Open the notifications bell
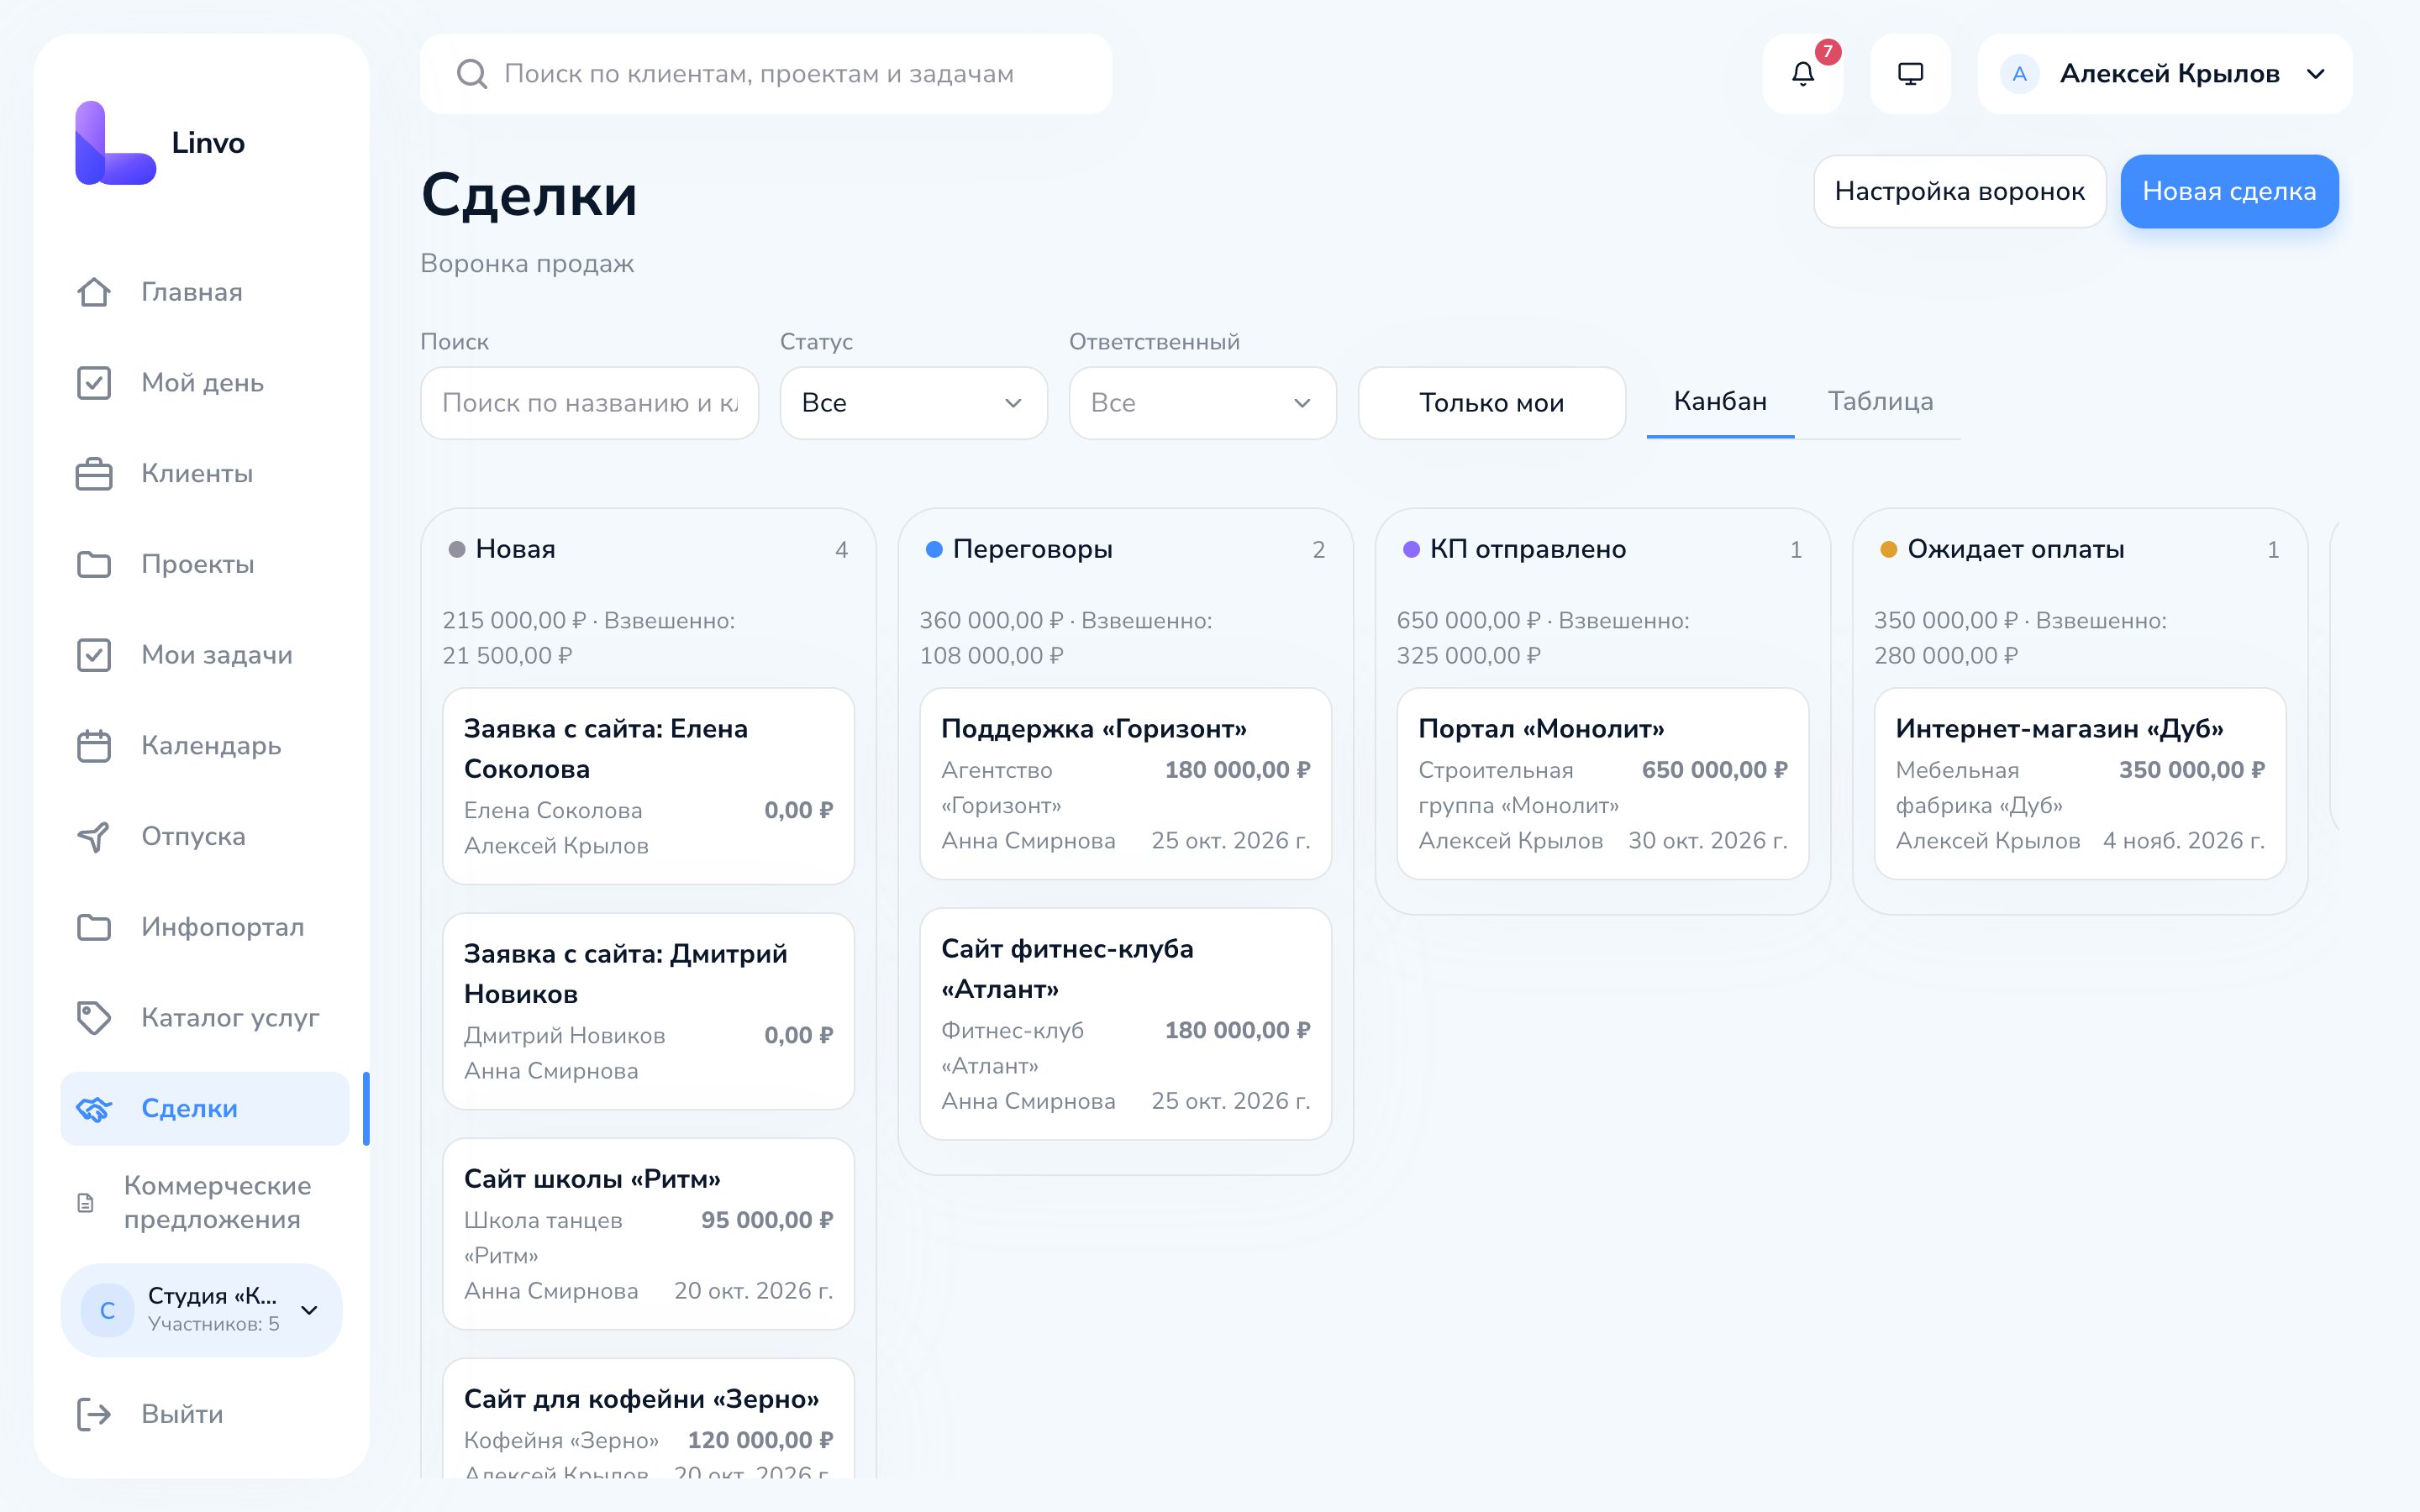The width and height of the screenshot is (2420, 1512). coord(1802,74)
